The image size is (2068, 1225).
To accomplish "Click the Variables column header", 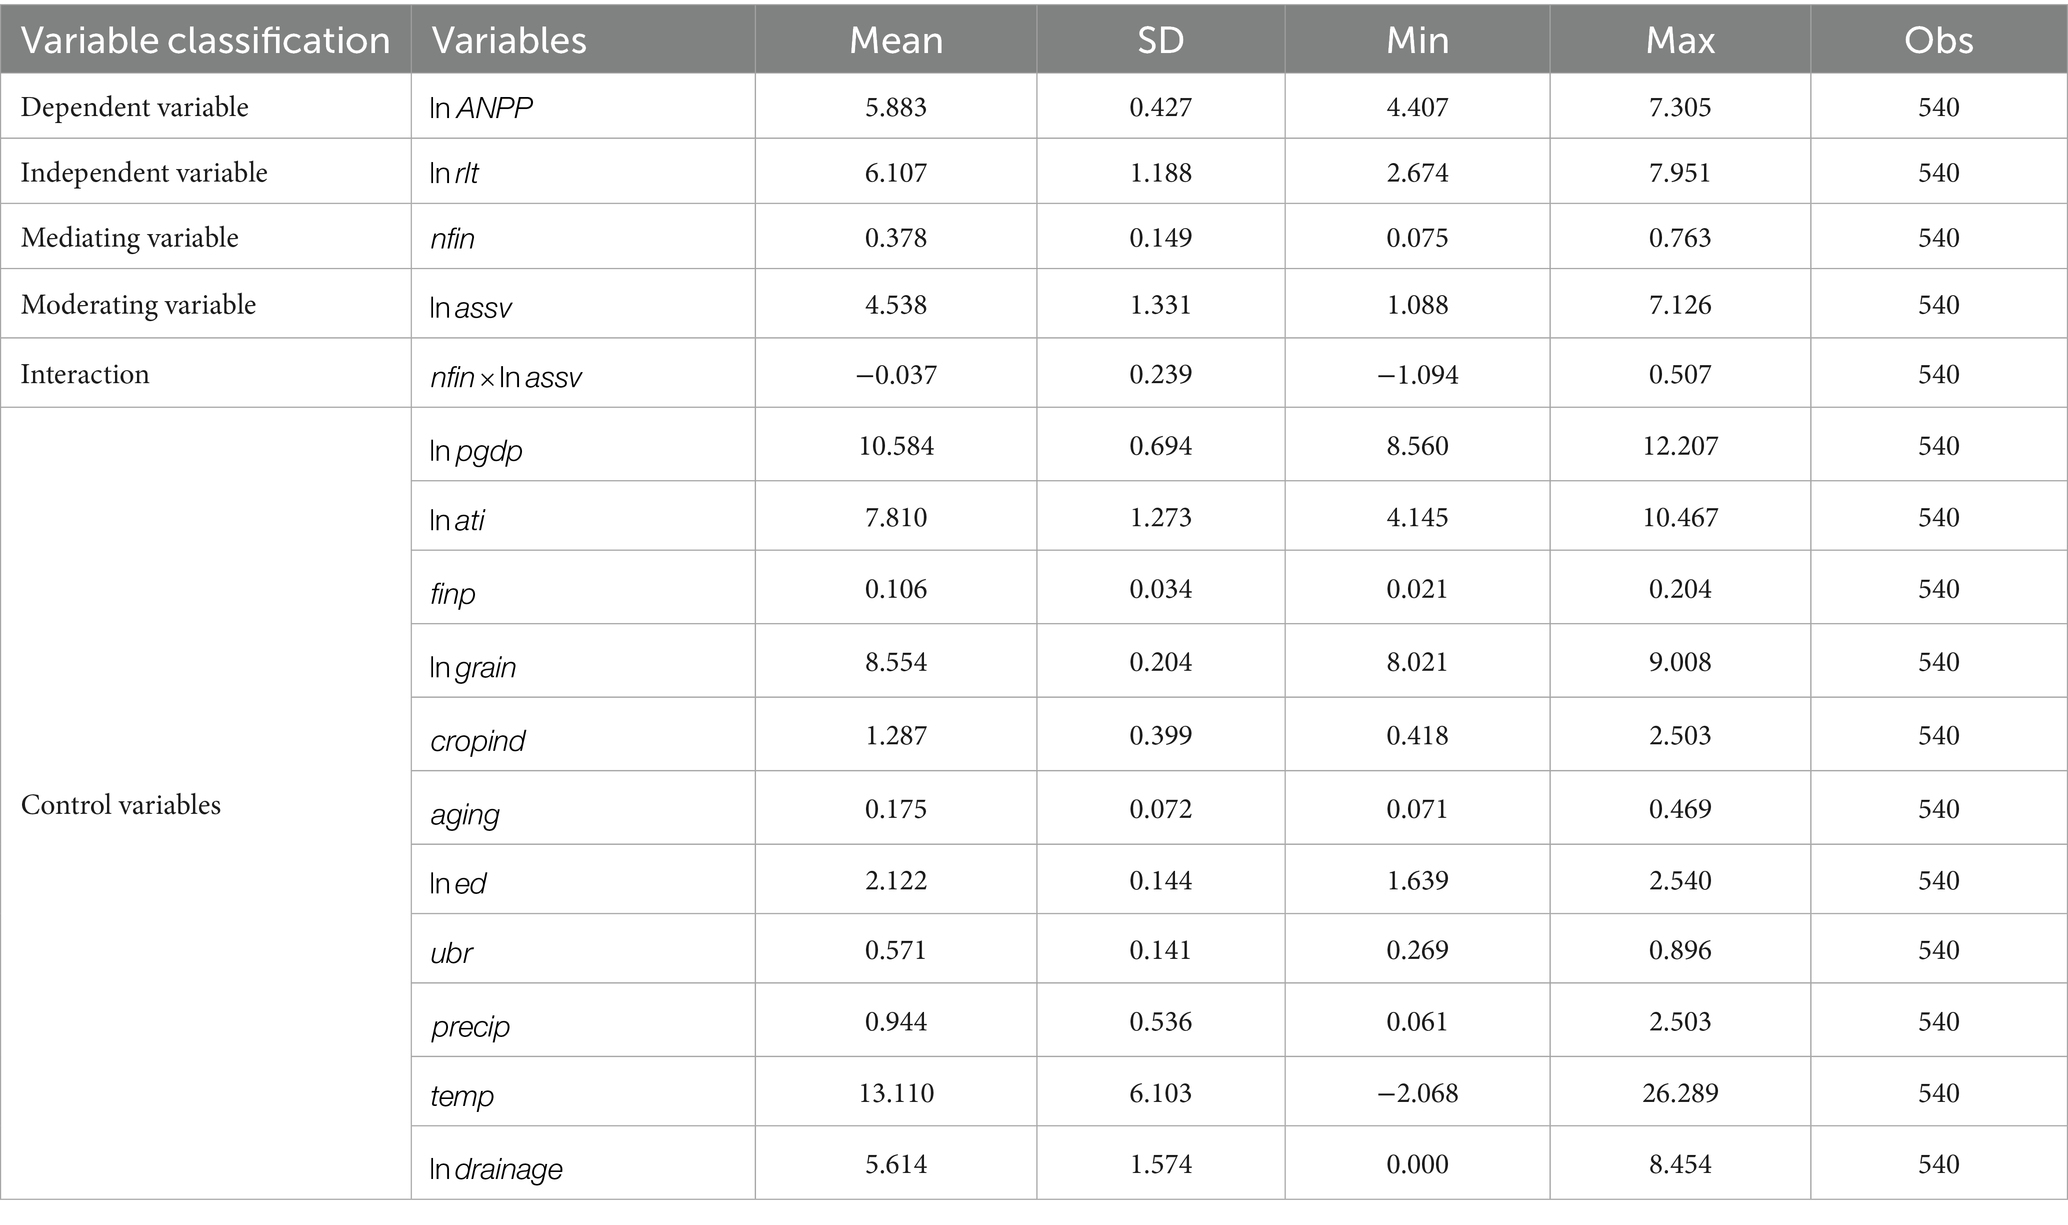I will pos(509,40).
